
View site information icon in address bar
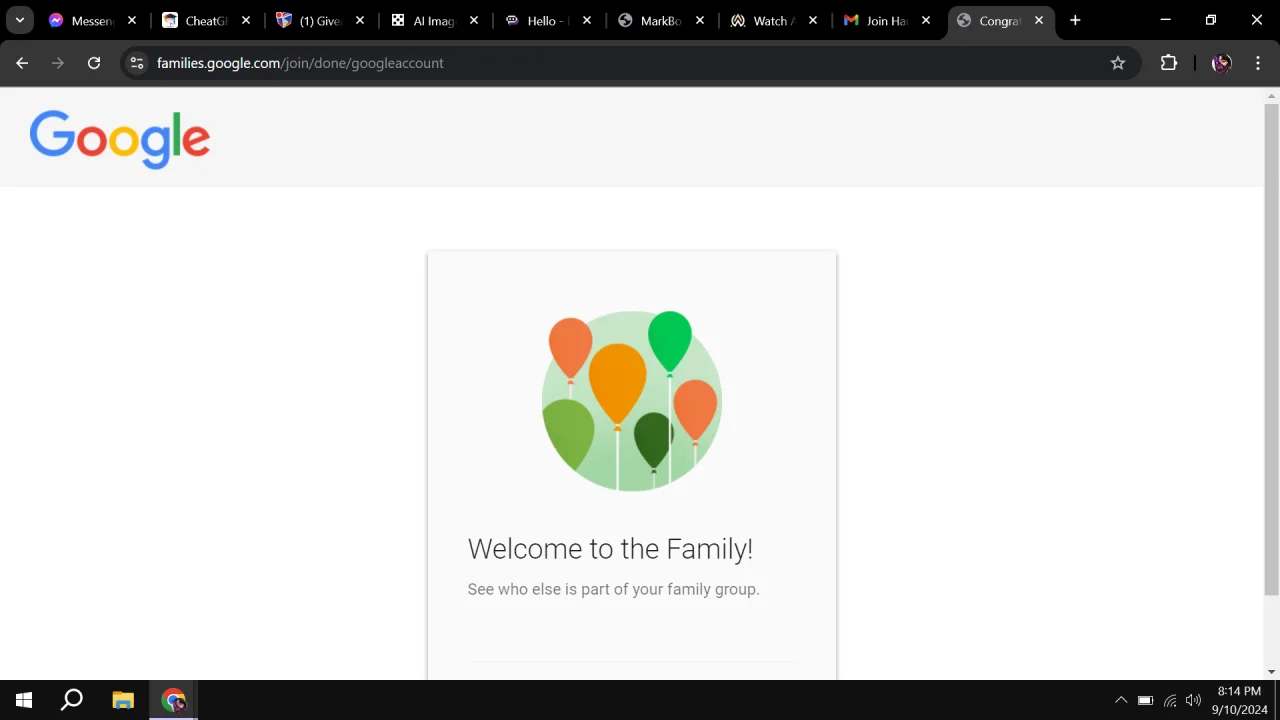click(137, 63)
